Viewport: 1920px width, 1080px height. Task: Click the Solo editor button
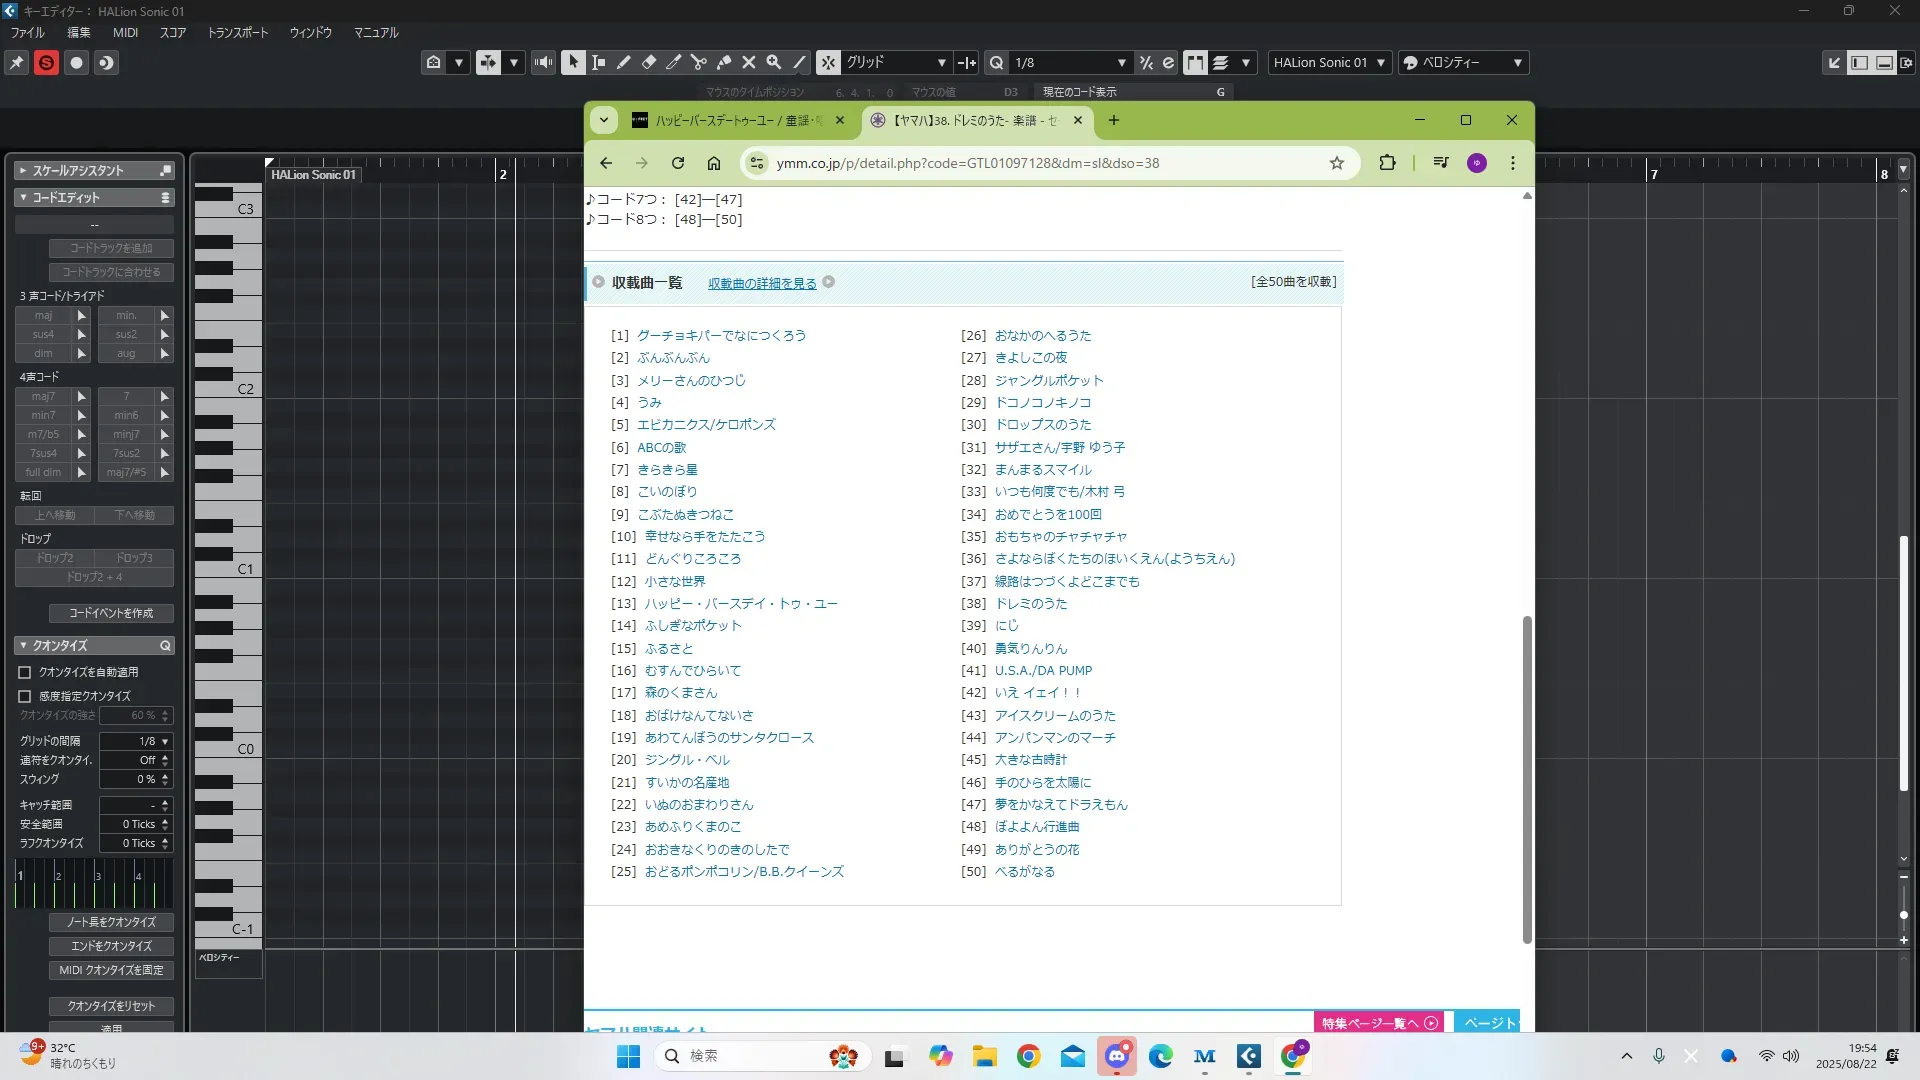point(46,62)
